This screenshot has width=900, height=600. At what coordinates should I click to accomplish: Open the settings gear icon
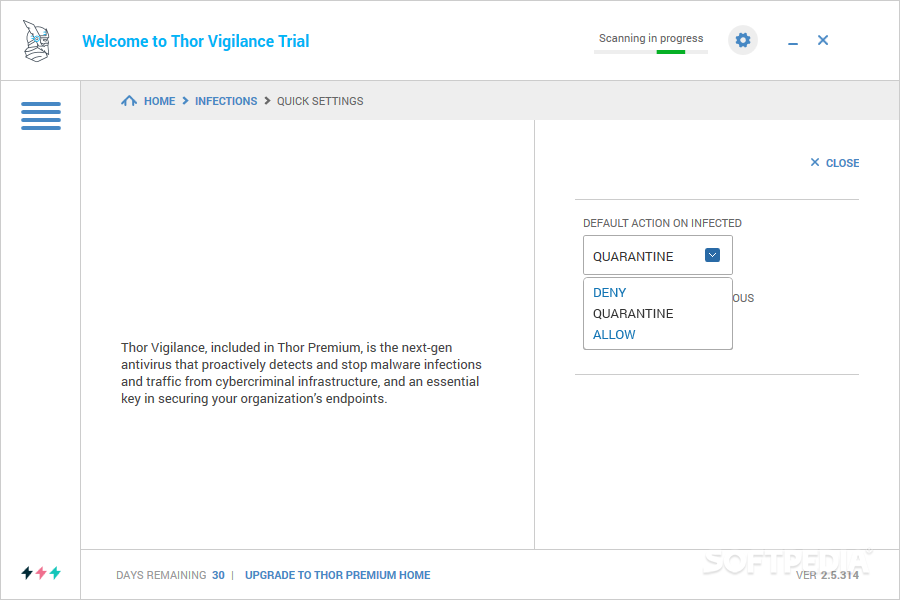(x=743, y=40)
